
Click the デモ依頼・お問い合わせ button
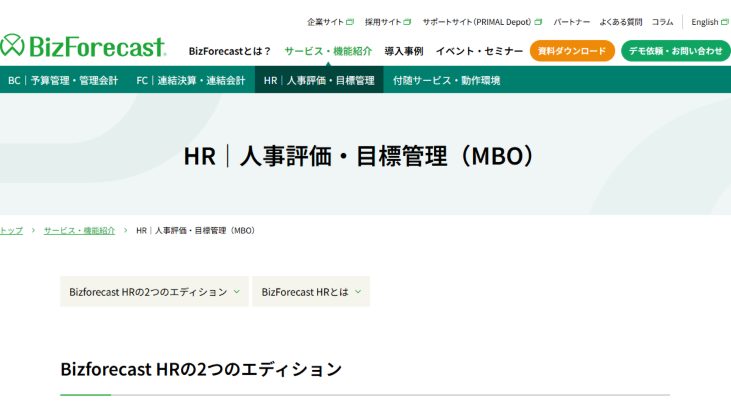pyautogui.click(x=676, y=51)
